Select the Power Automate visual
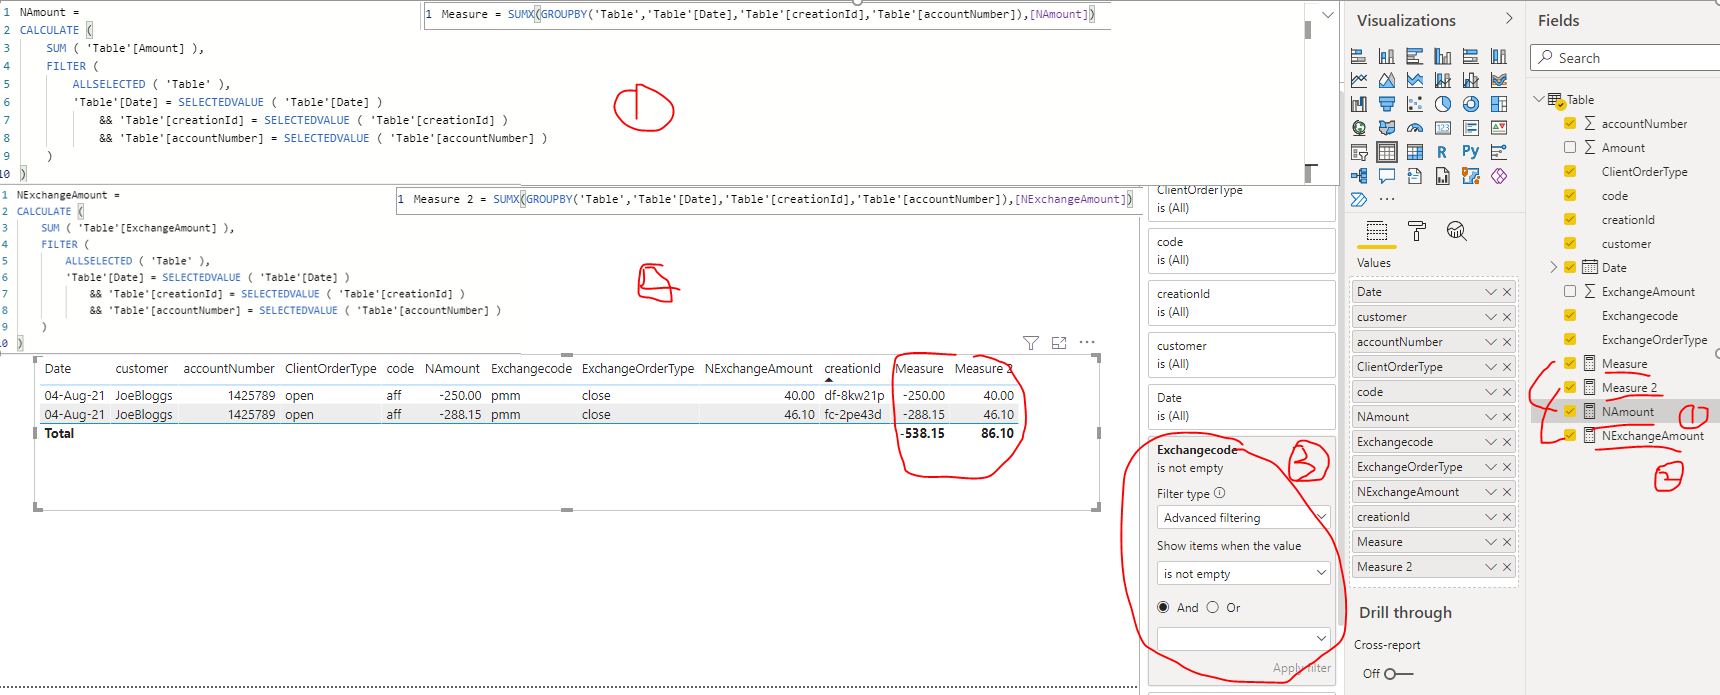 (1358, 200)
